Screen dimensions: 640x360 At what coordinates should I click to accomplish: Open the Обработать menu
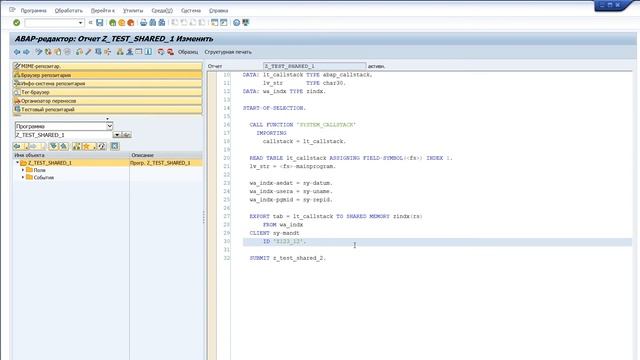pyautogui.click(x=69, y=11)
